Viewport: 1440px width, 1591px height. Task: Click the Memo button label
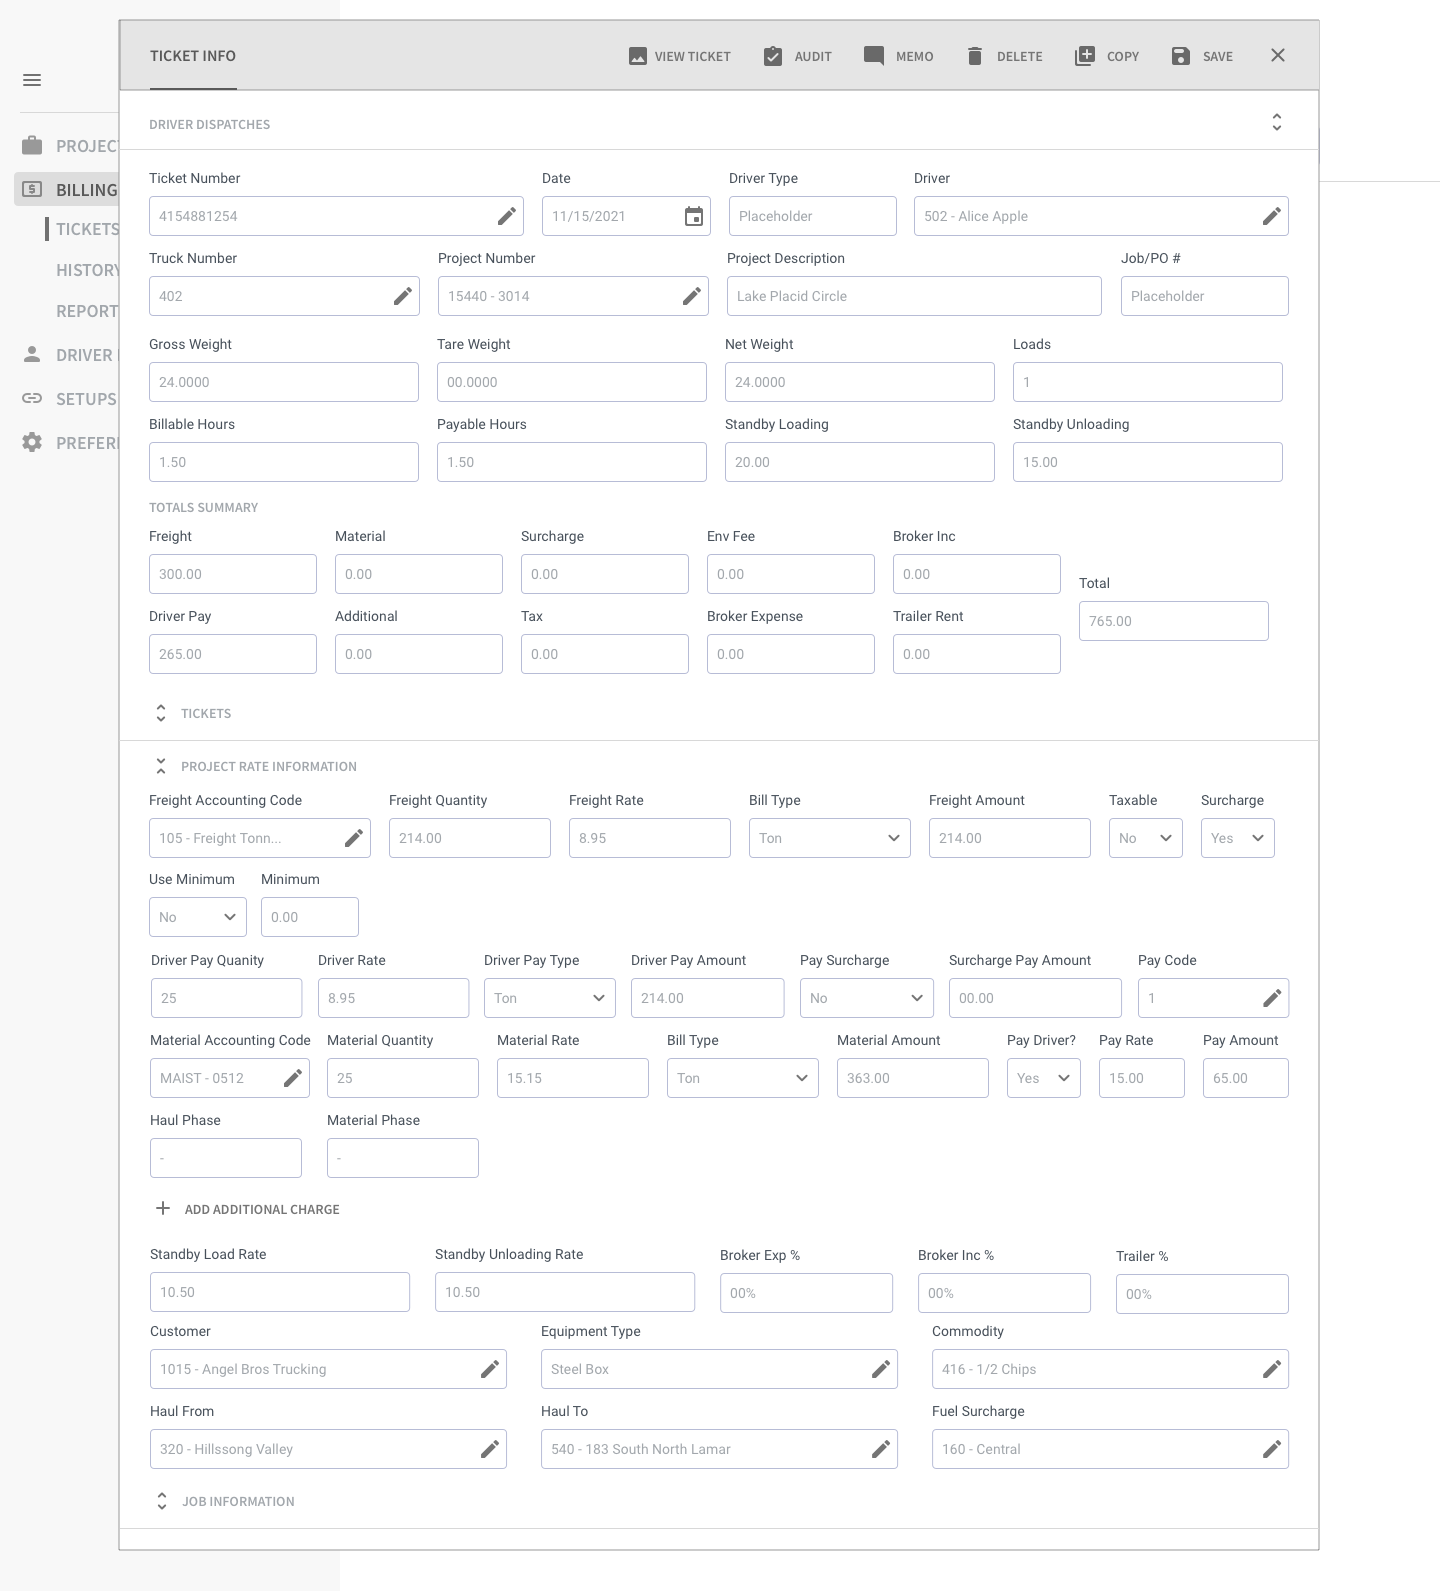(x=915, y=57)
